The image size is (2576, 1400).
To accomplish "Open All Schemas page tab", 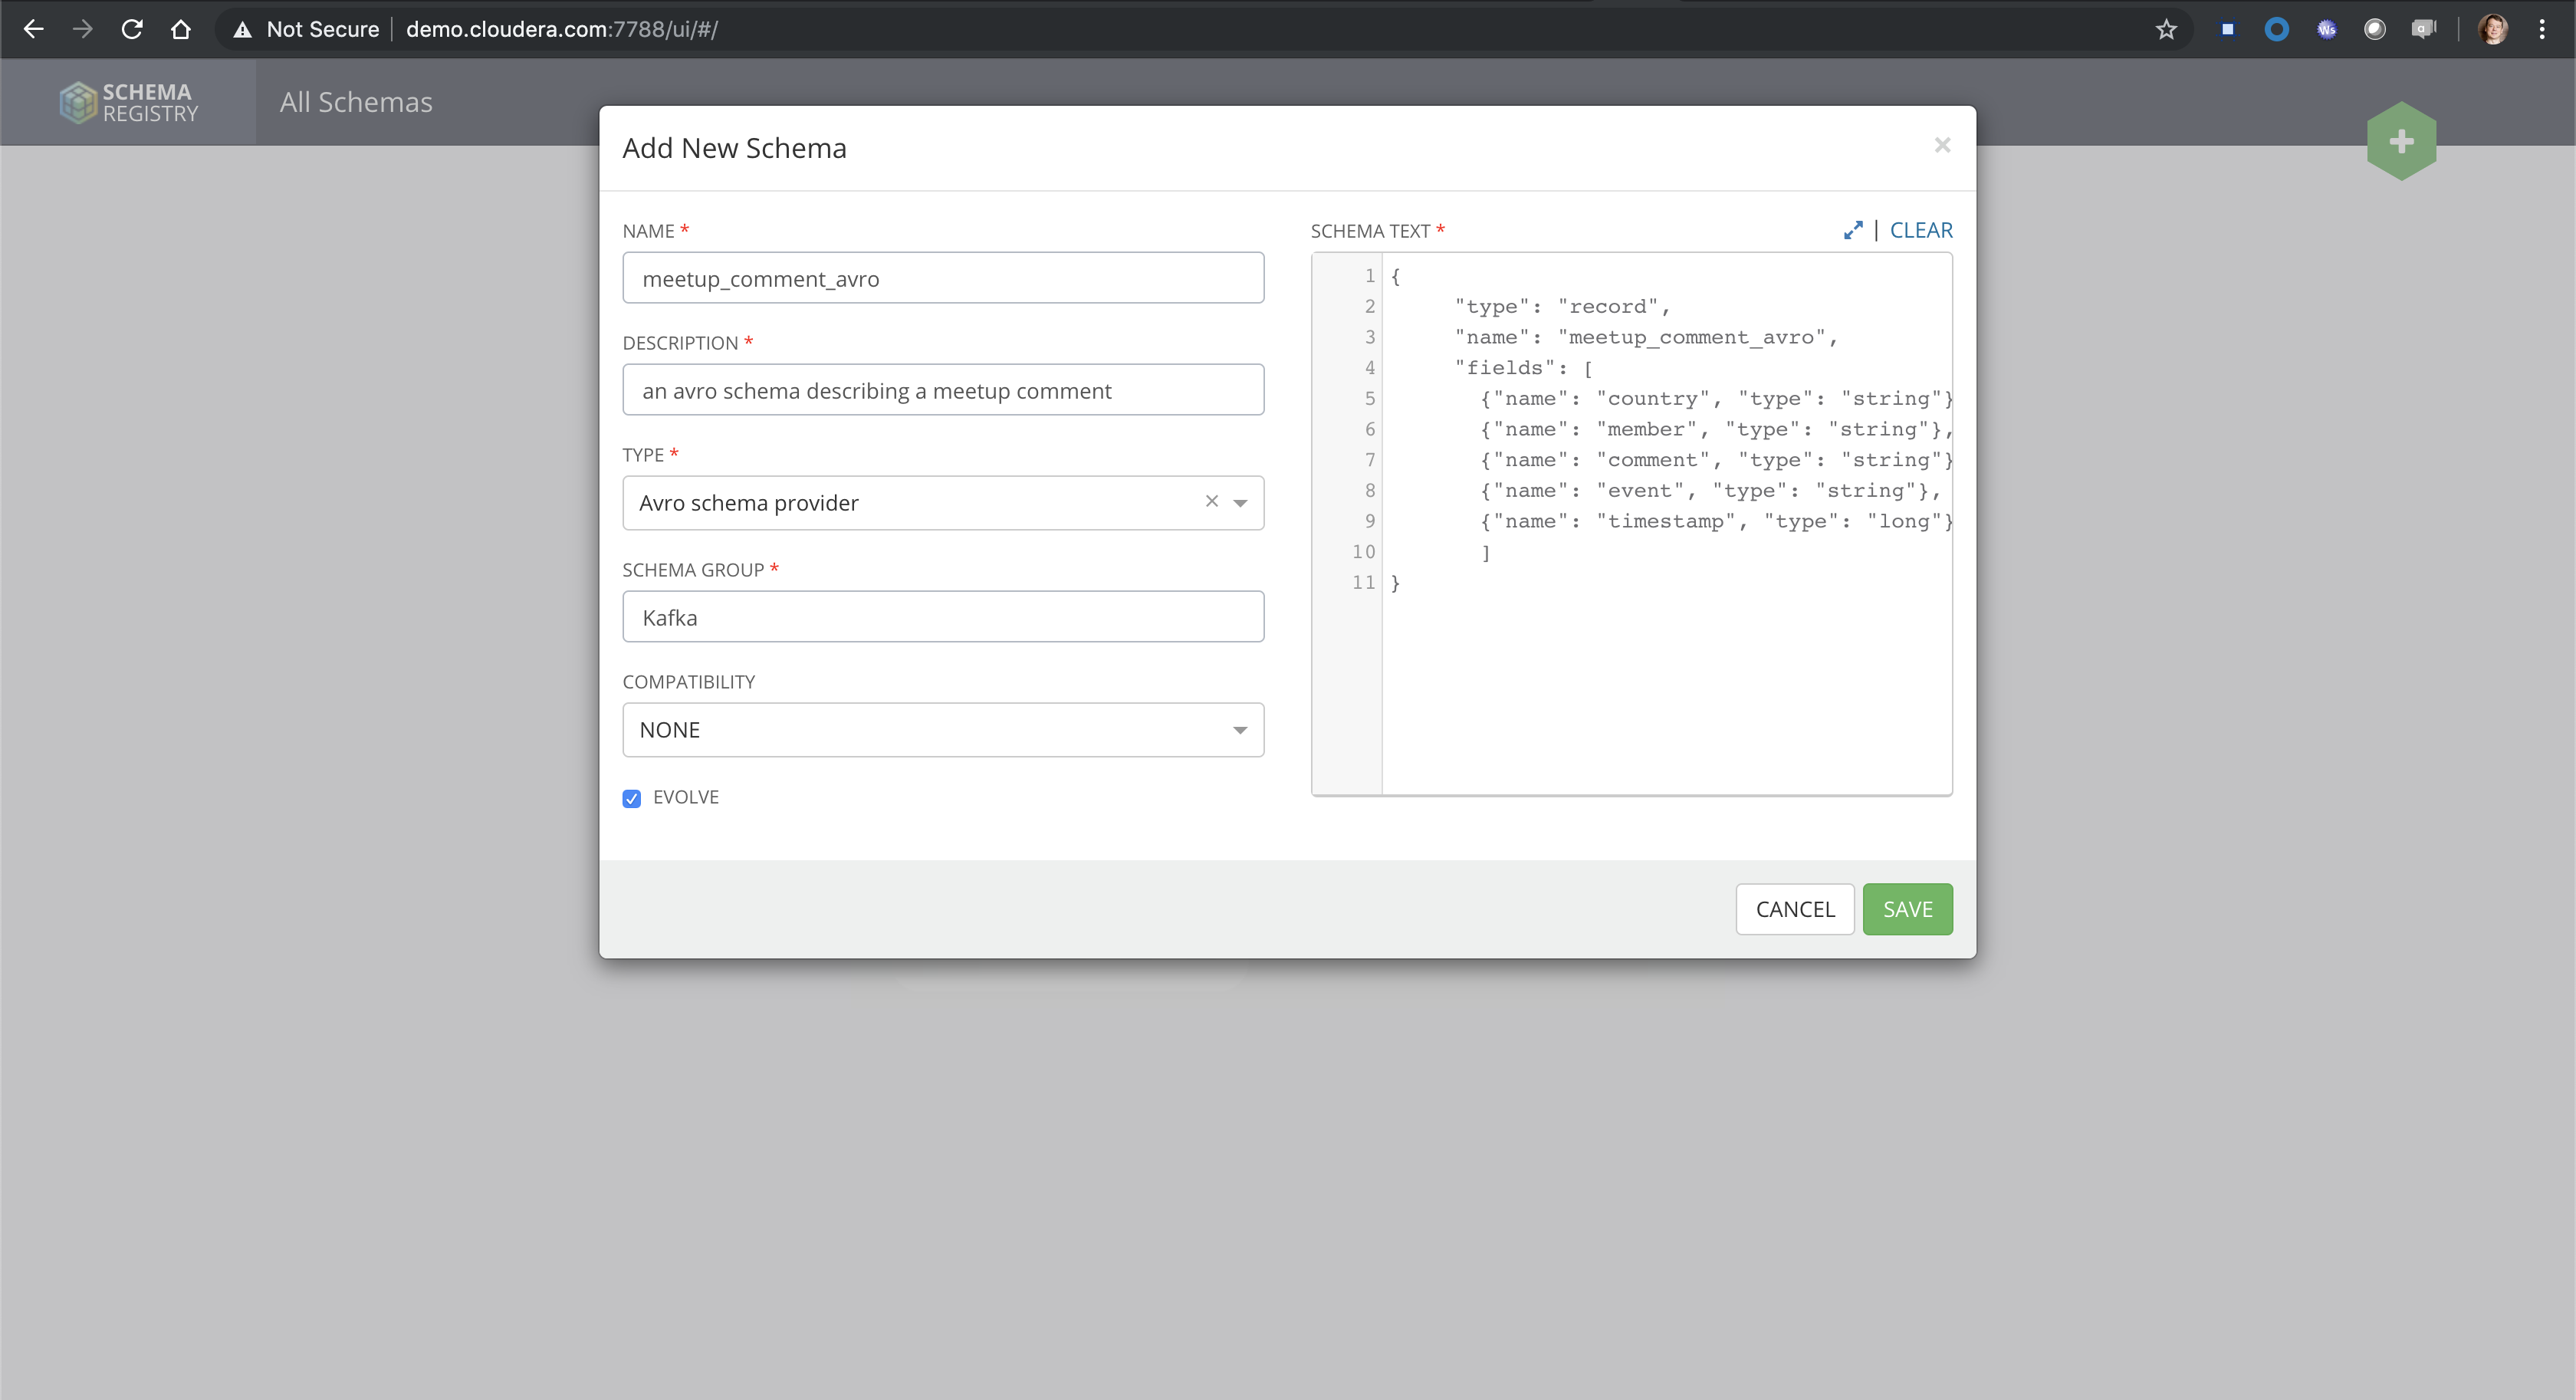I will (356, 102).
